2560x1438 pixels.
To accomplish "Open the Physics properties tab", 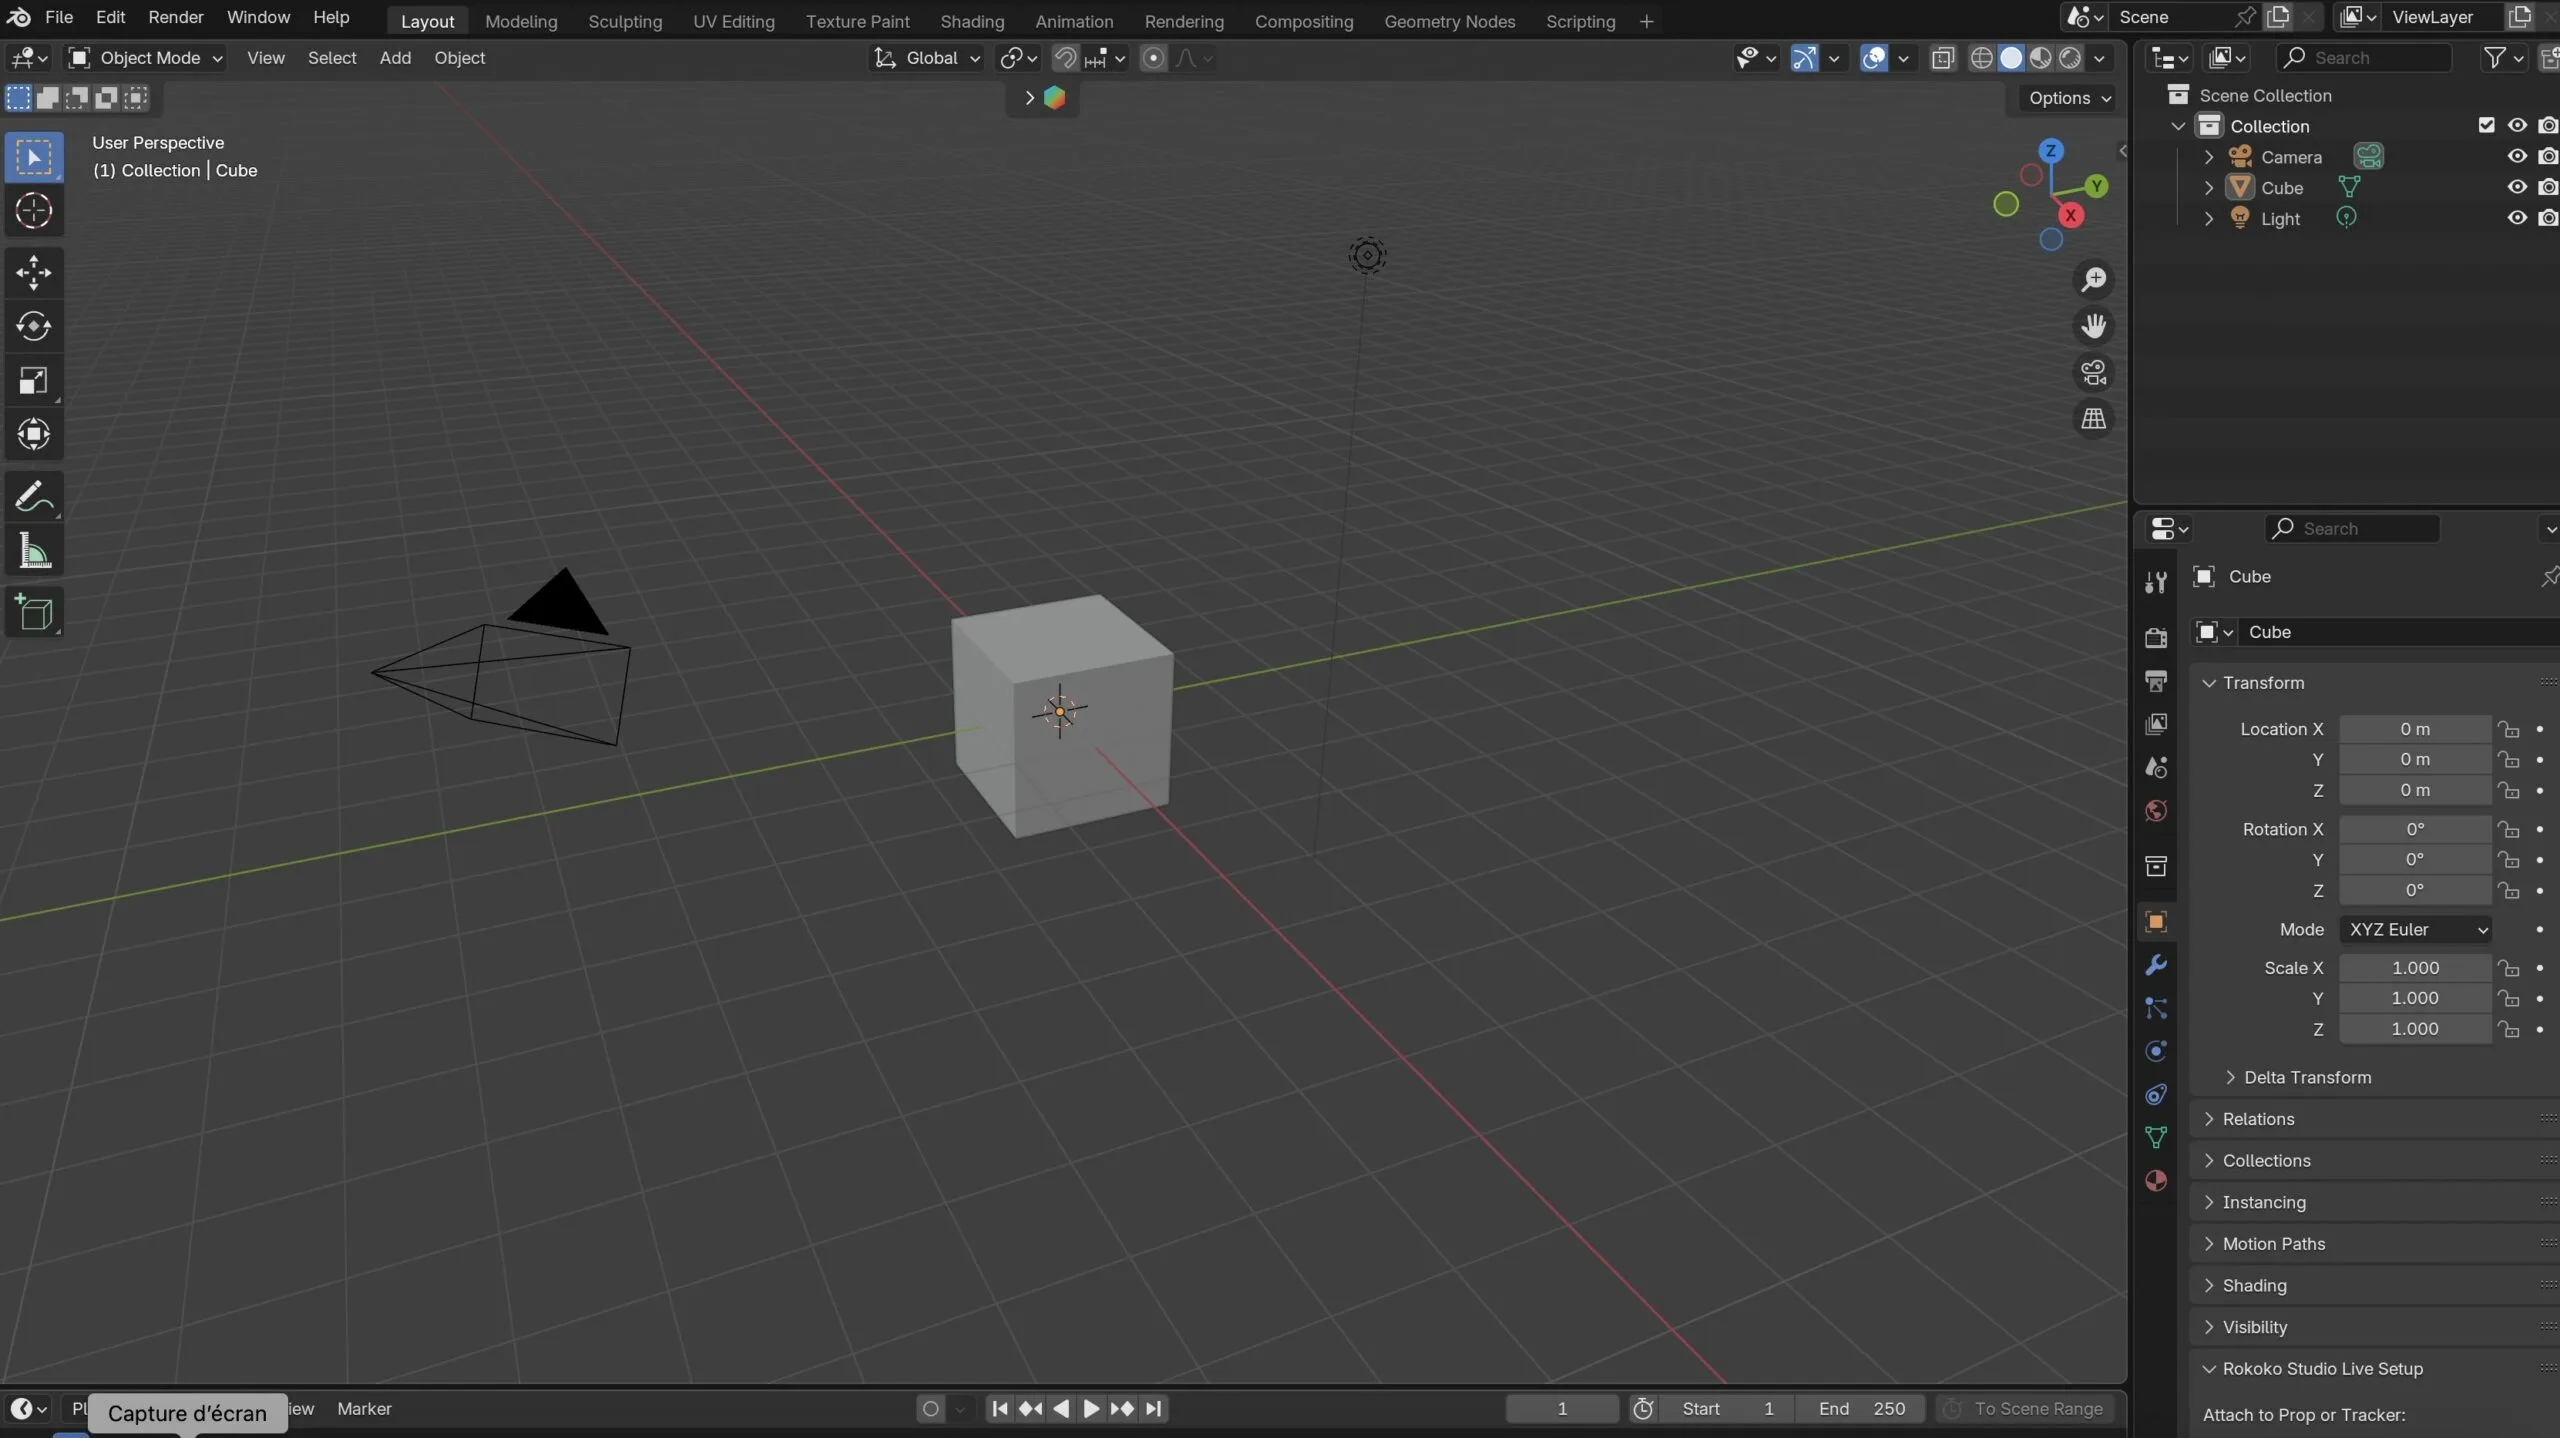I will 2156,1051.
